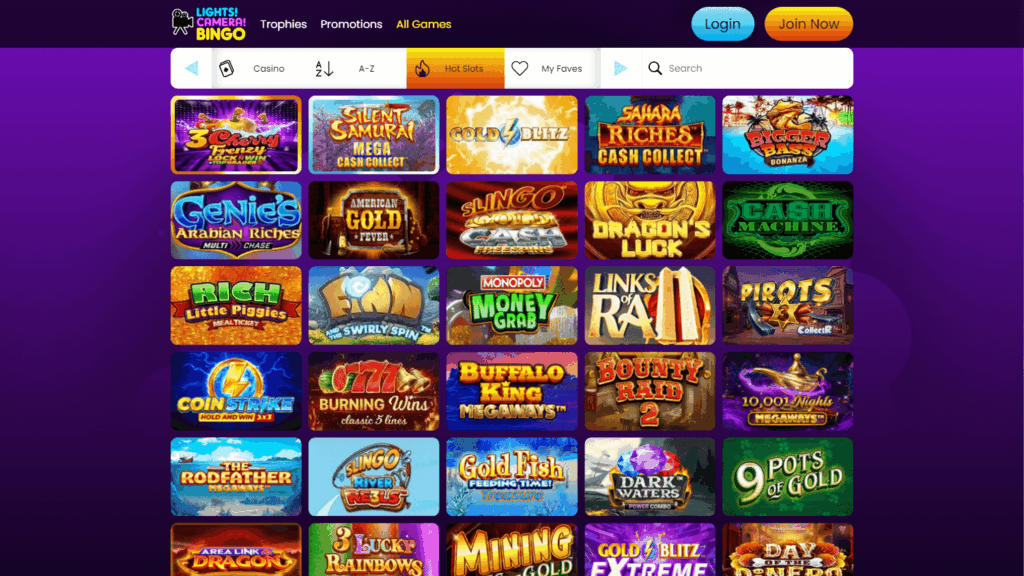This screenshot has height=576, width=1024.
Task: Choose the 9 Pots of Gold tile
Action: [x=788, y=477]
